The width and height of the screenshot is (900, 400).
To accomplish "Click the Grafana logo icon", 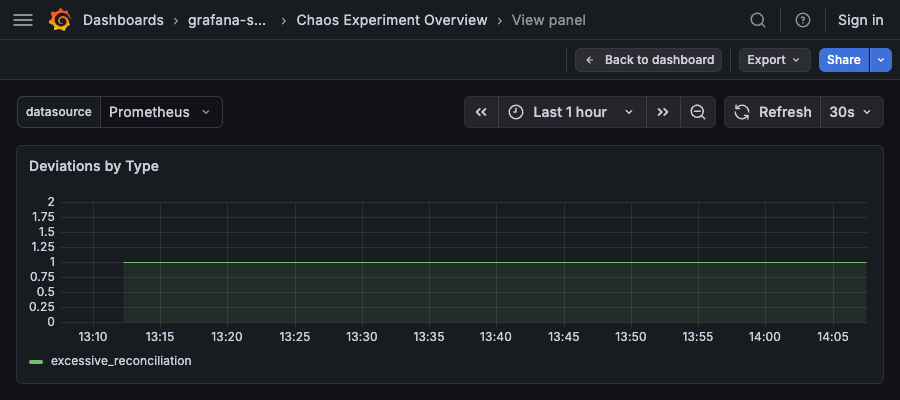I will tap(60, 20).
